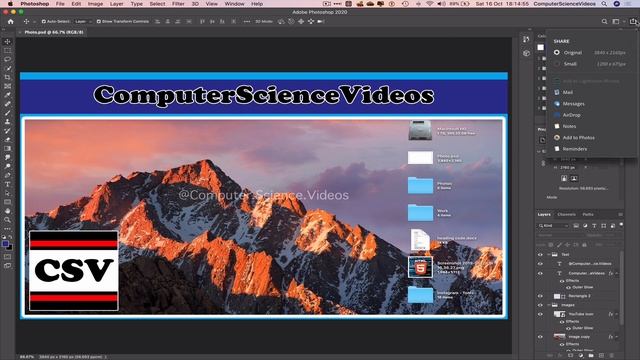640x360 pixels.
Task: Open the Layer menu
Action: click(116, 4)
